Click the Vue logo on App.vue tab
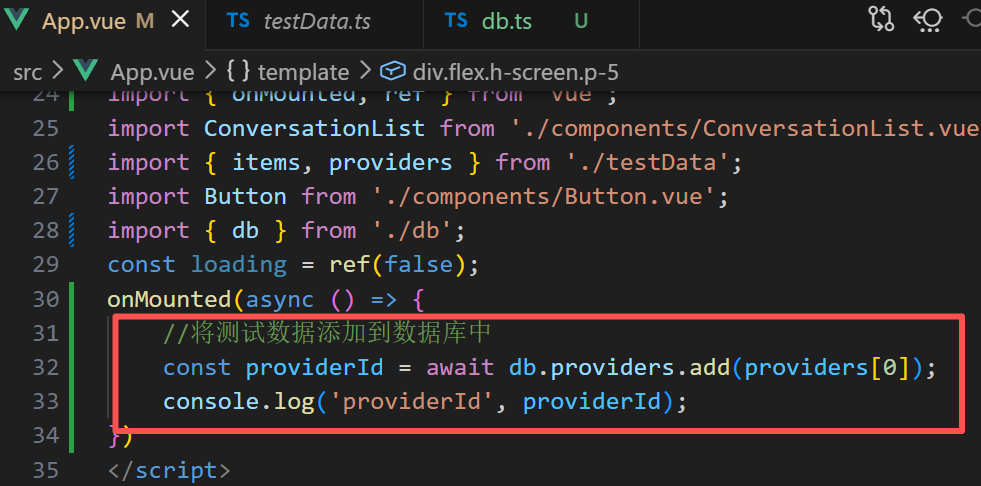Viewport: 981px width, 486px height. [16, 19]
